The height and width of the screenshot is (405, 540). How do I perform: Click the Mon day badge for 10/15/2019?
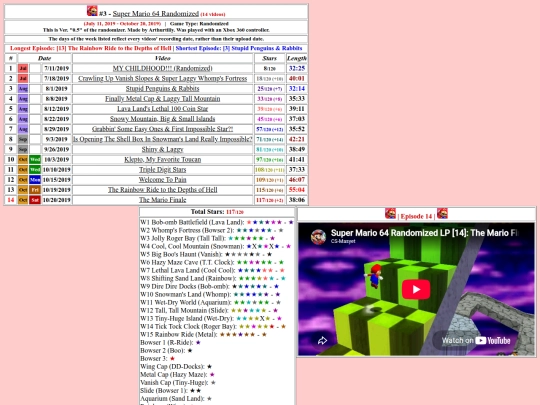tap(35, 179)
